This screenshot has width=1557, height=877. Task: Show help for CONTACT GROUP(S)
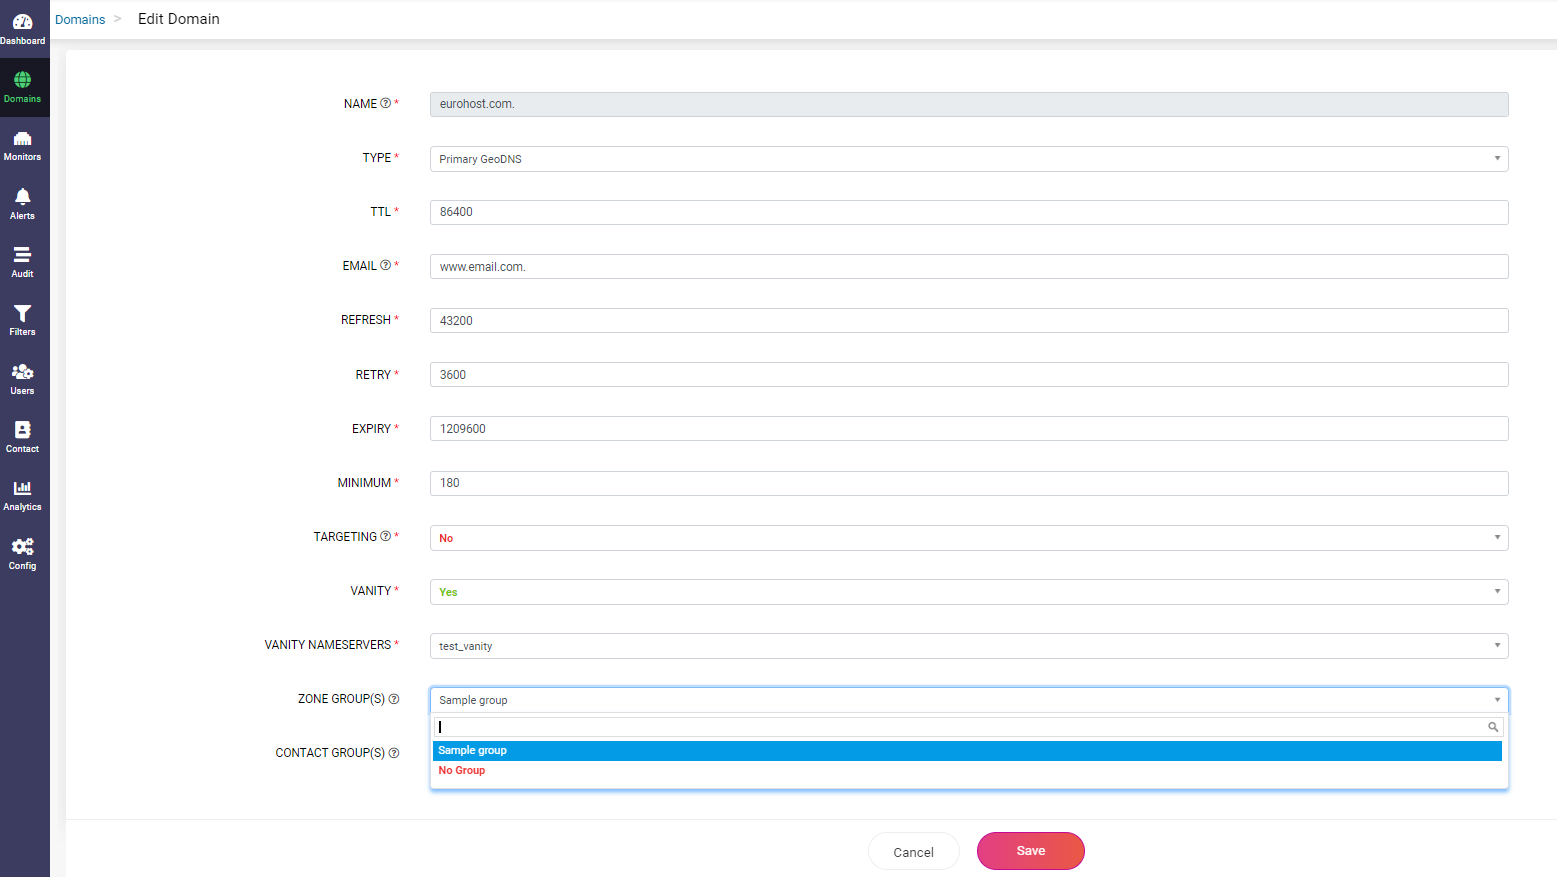click(x=394, y=753)
